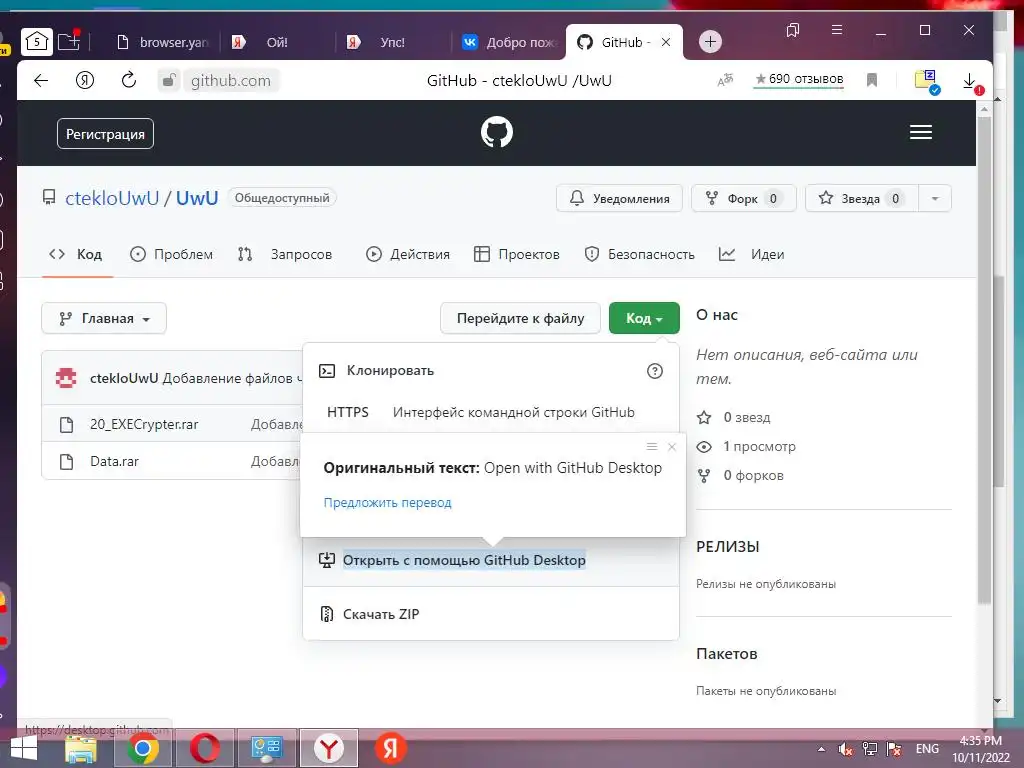1024x768 pixels.
Task: Open Yandex home via the Я icon
Action: [x=85, y=80]
